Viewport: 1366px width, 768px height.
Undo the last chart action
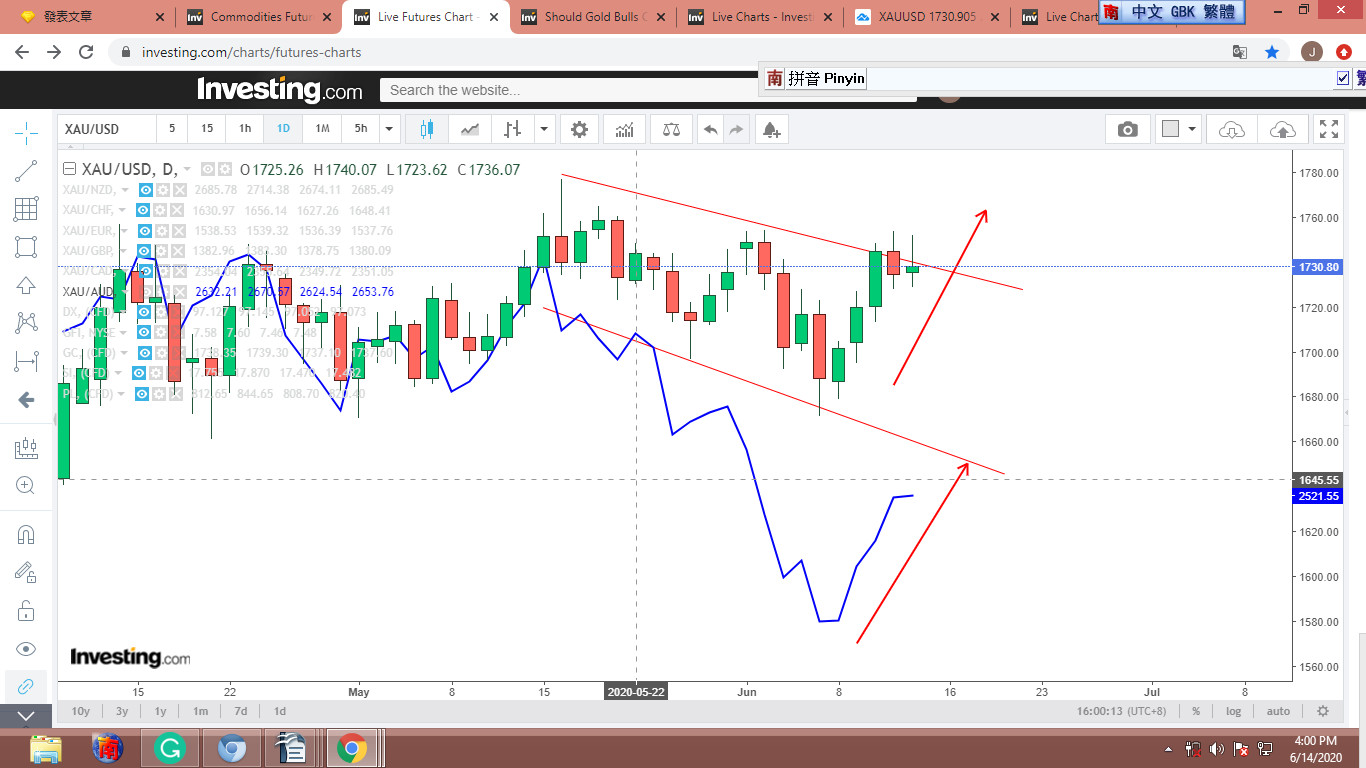[x=710, y=129]
